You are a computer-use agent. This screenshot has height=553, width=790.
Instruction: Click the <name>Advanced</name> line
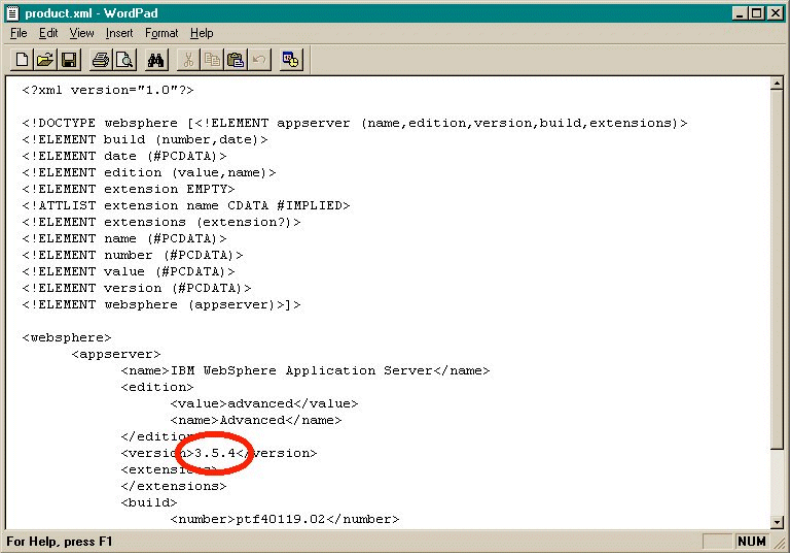pos(256,421)
